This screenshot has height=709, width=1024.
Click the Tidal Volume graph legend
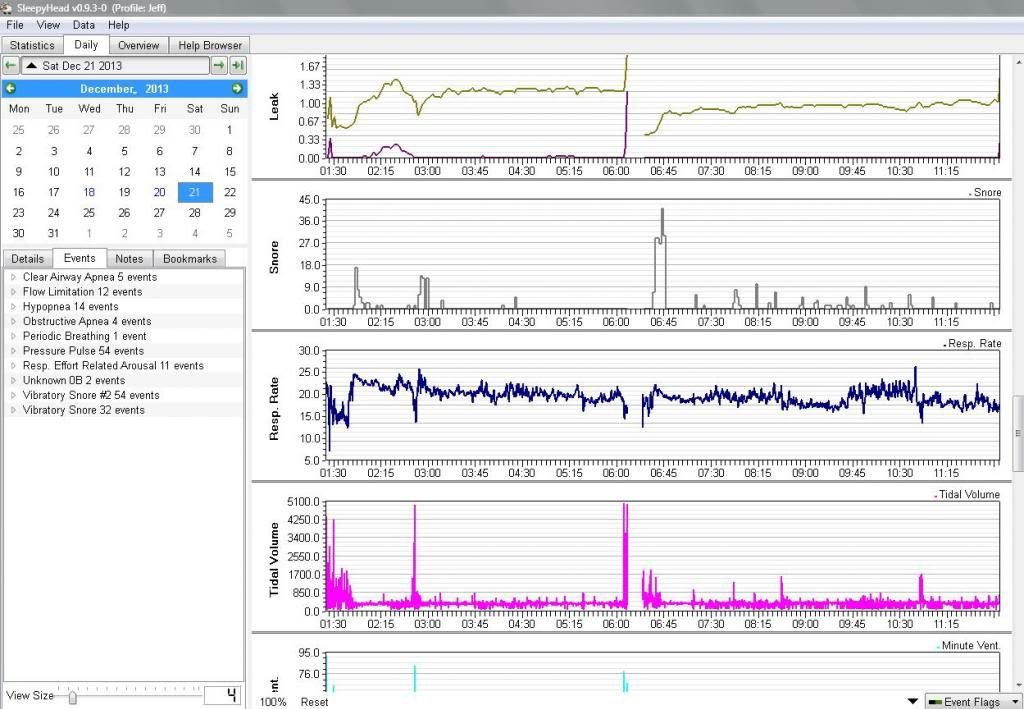coord(967,494)
